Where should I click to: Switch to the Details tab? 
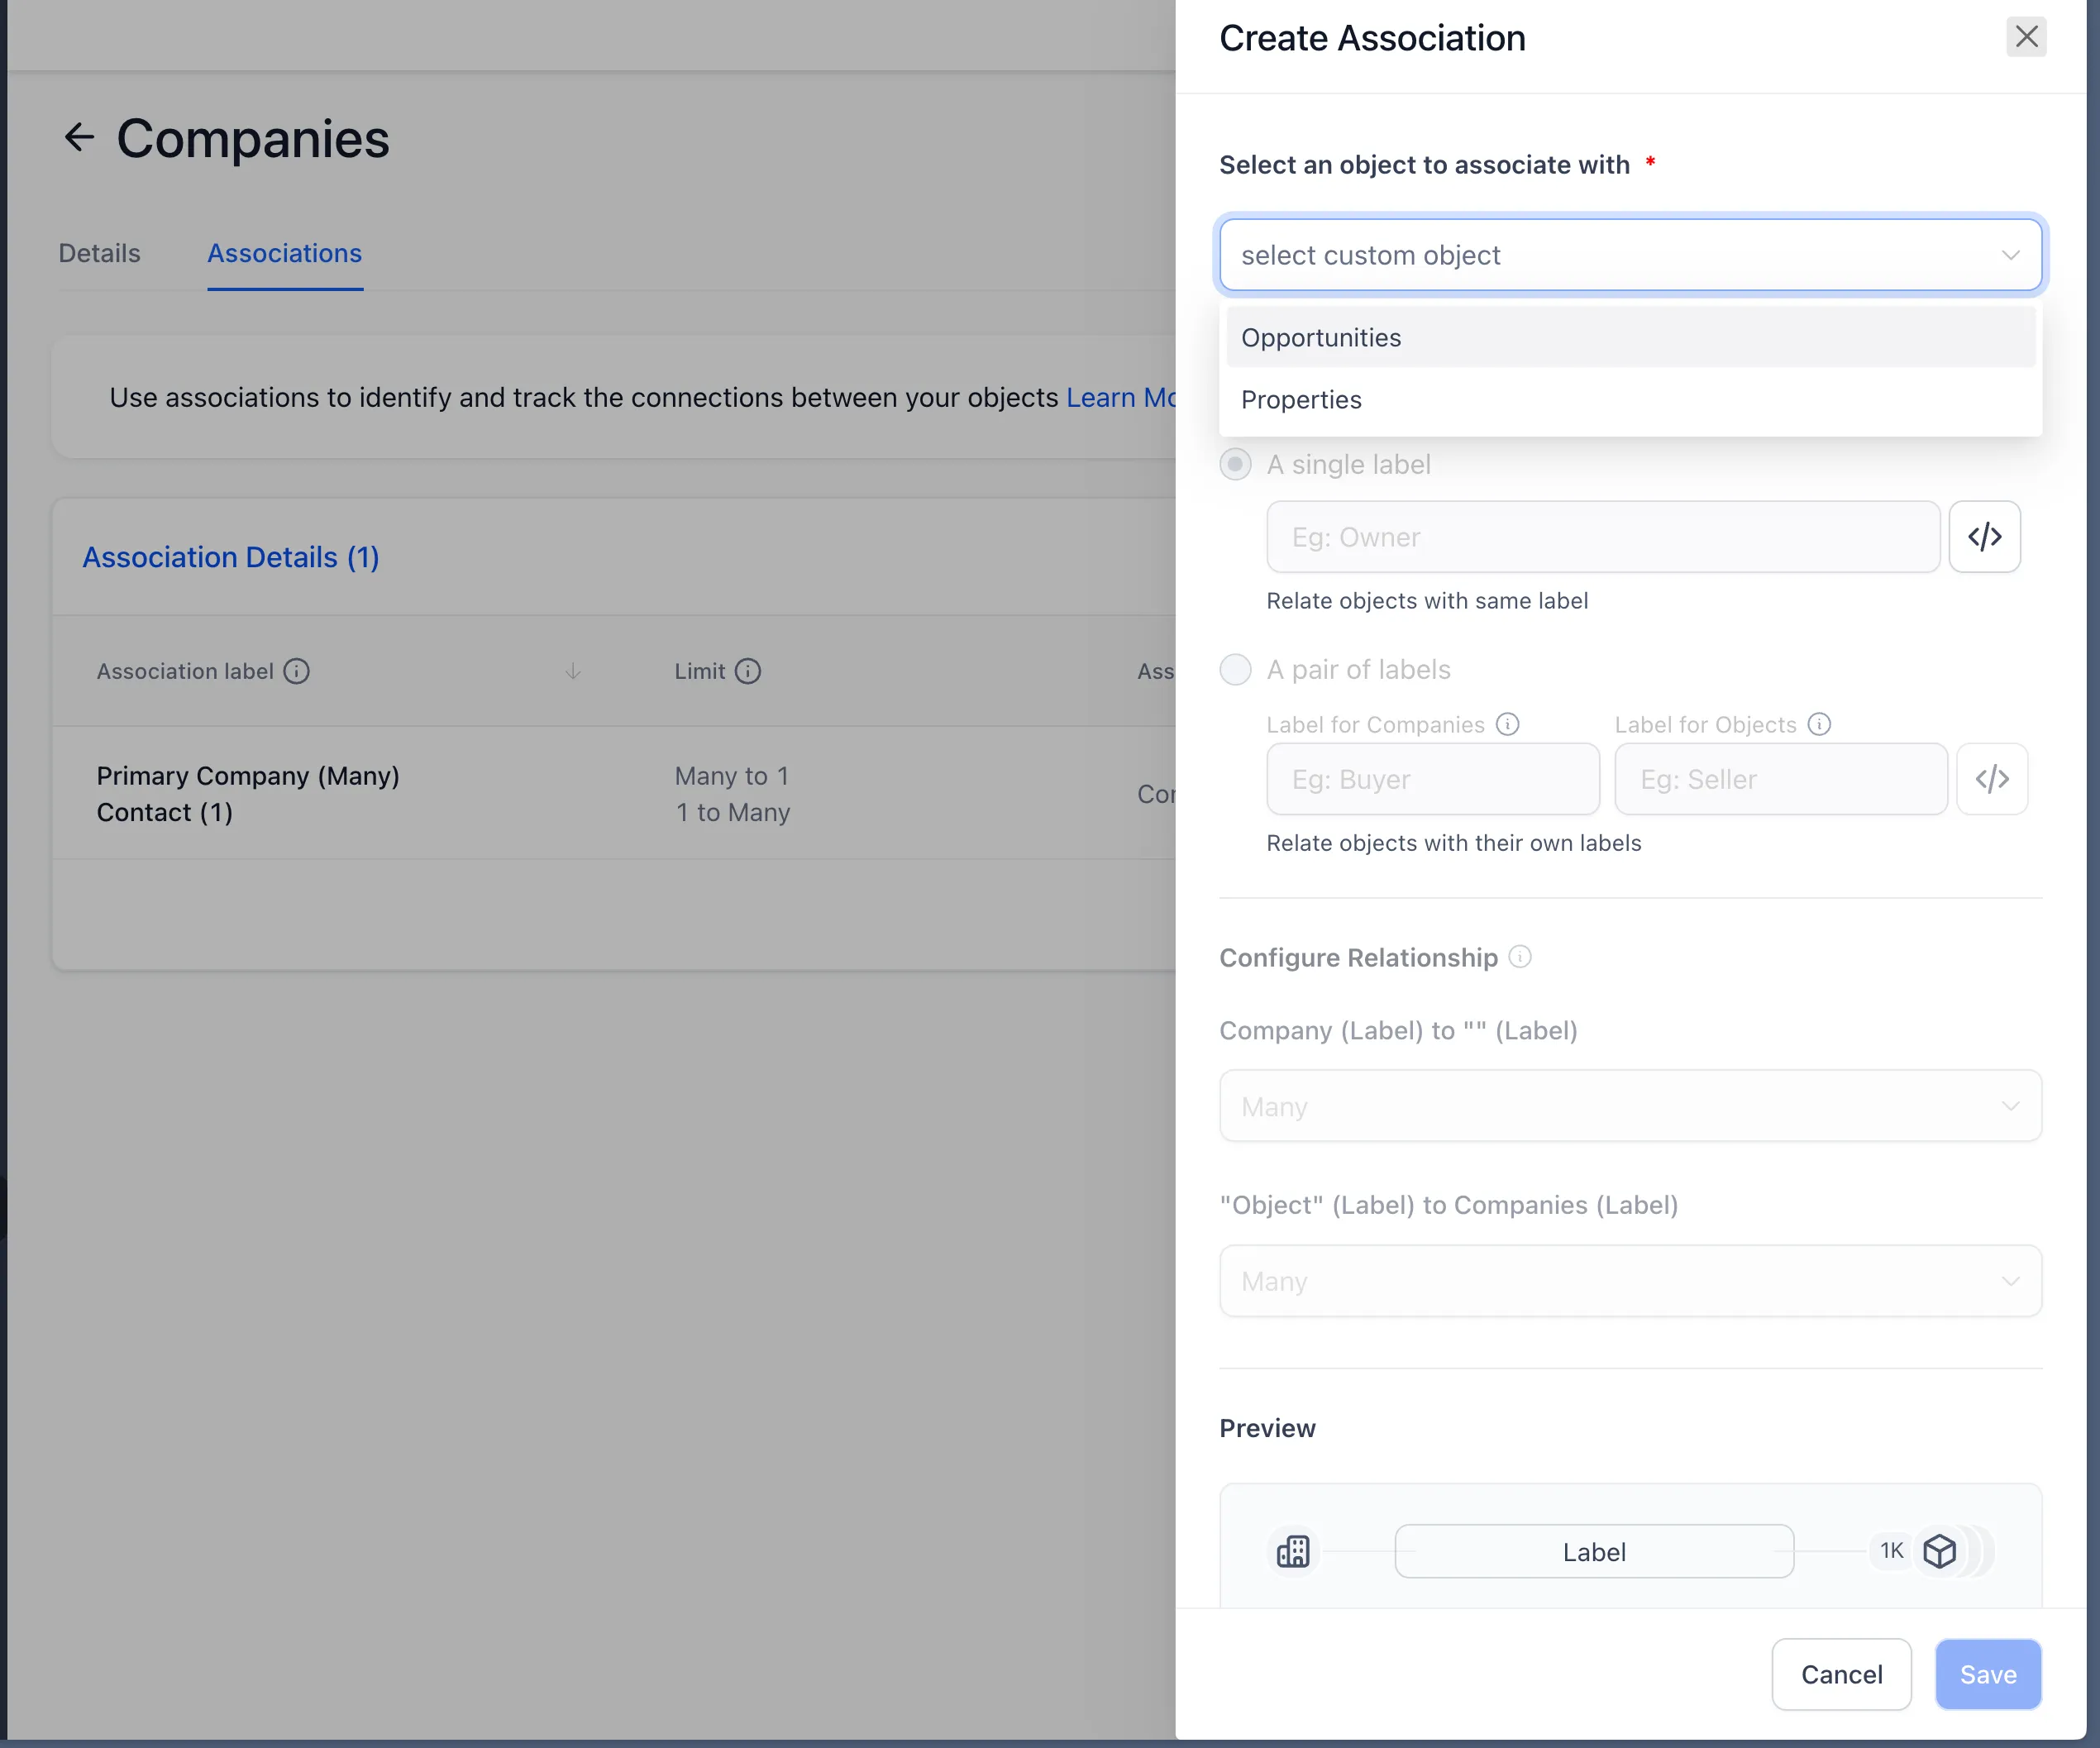click(98, 253)
